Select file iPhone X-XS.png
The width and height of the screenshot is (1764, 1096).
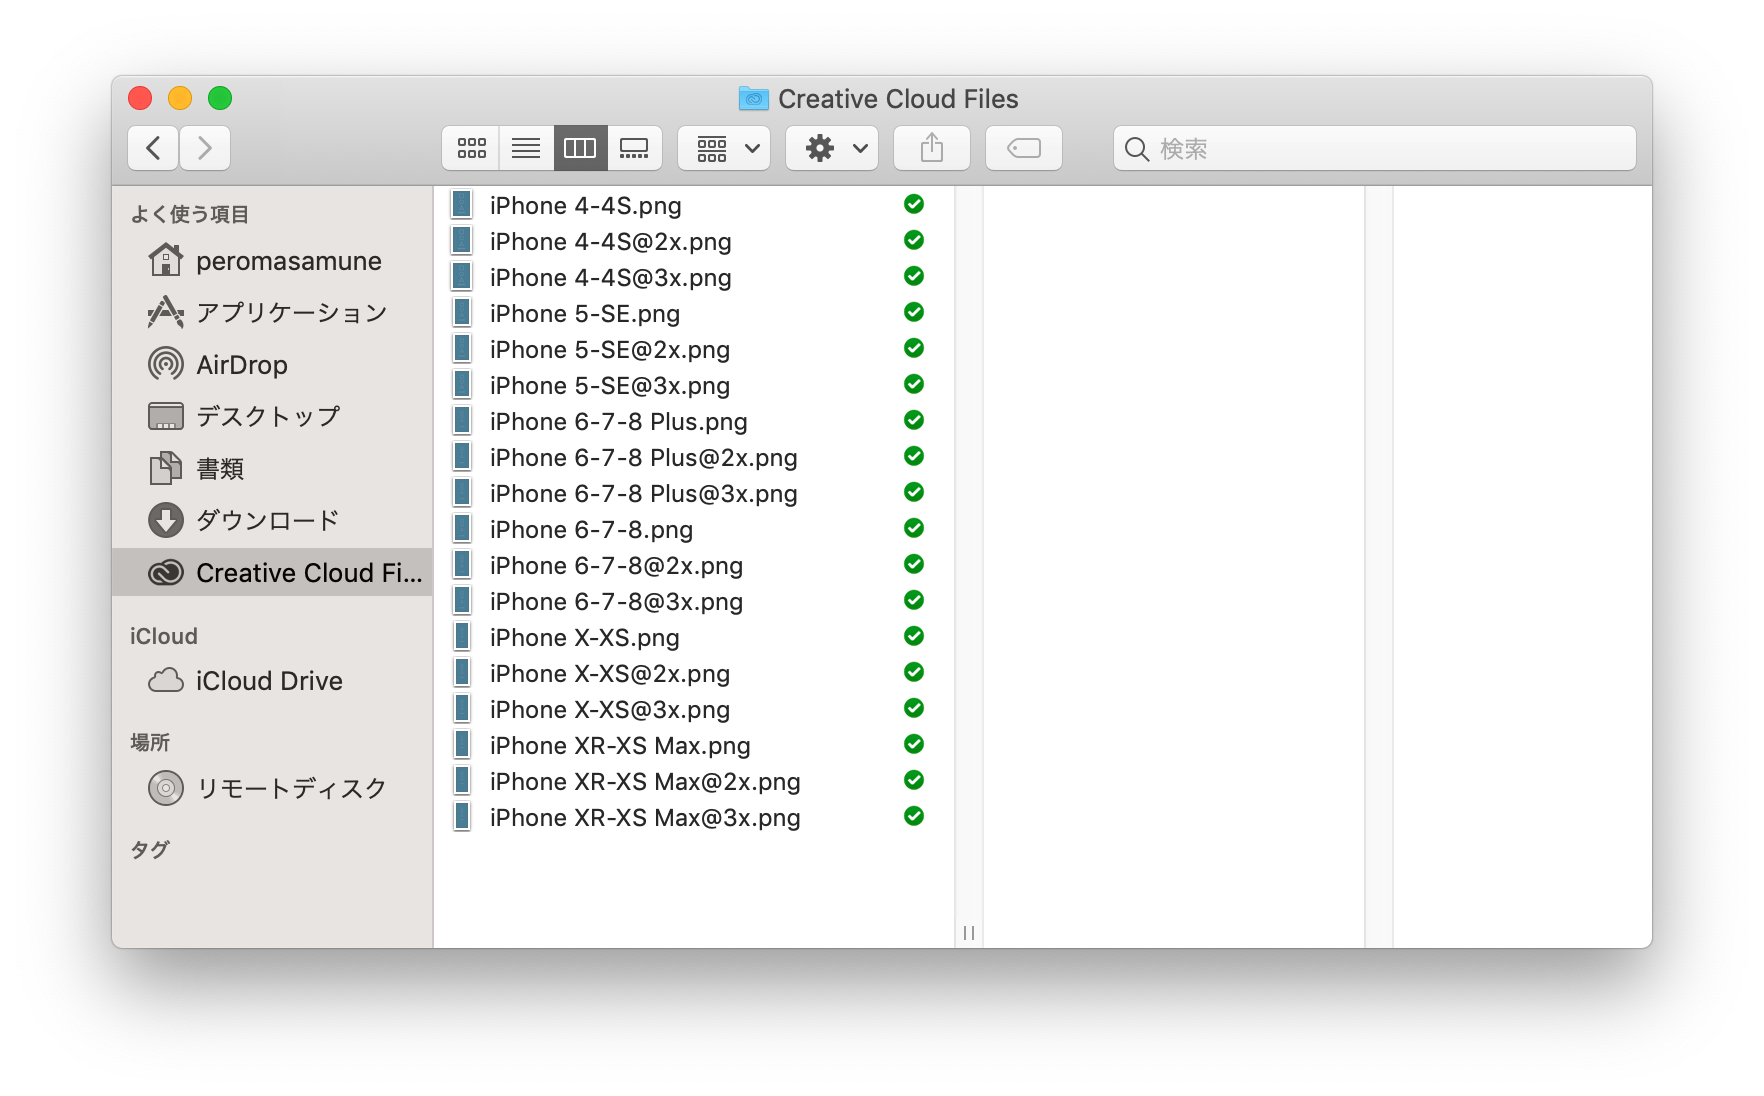(695, 637)
